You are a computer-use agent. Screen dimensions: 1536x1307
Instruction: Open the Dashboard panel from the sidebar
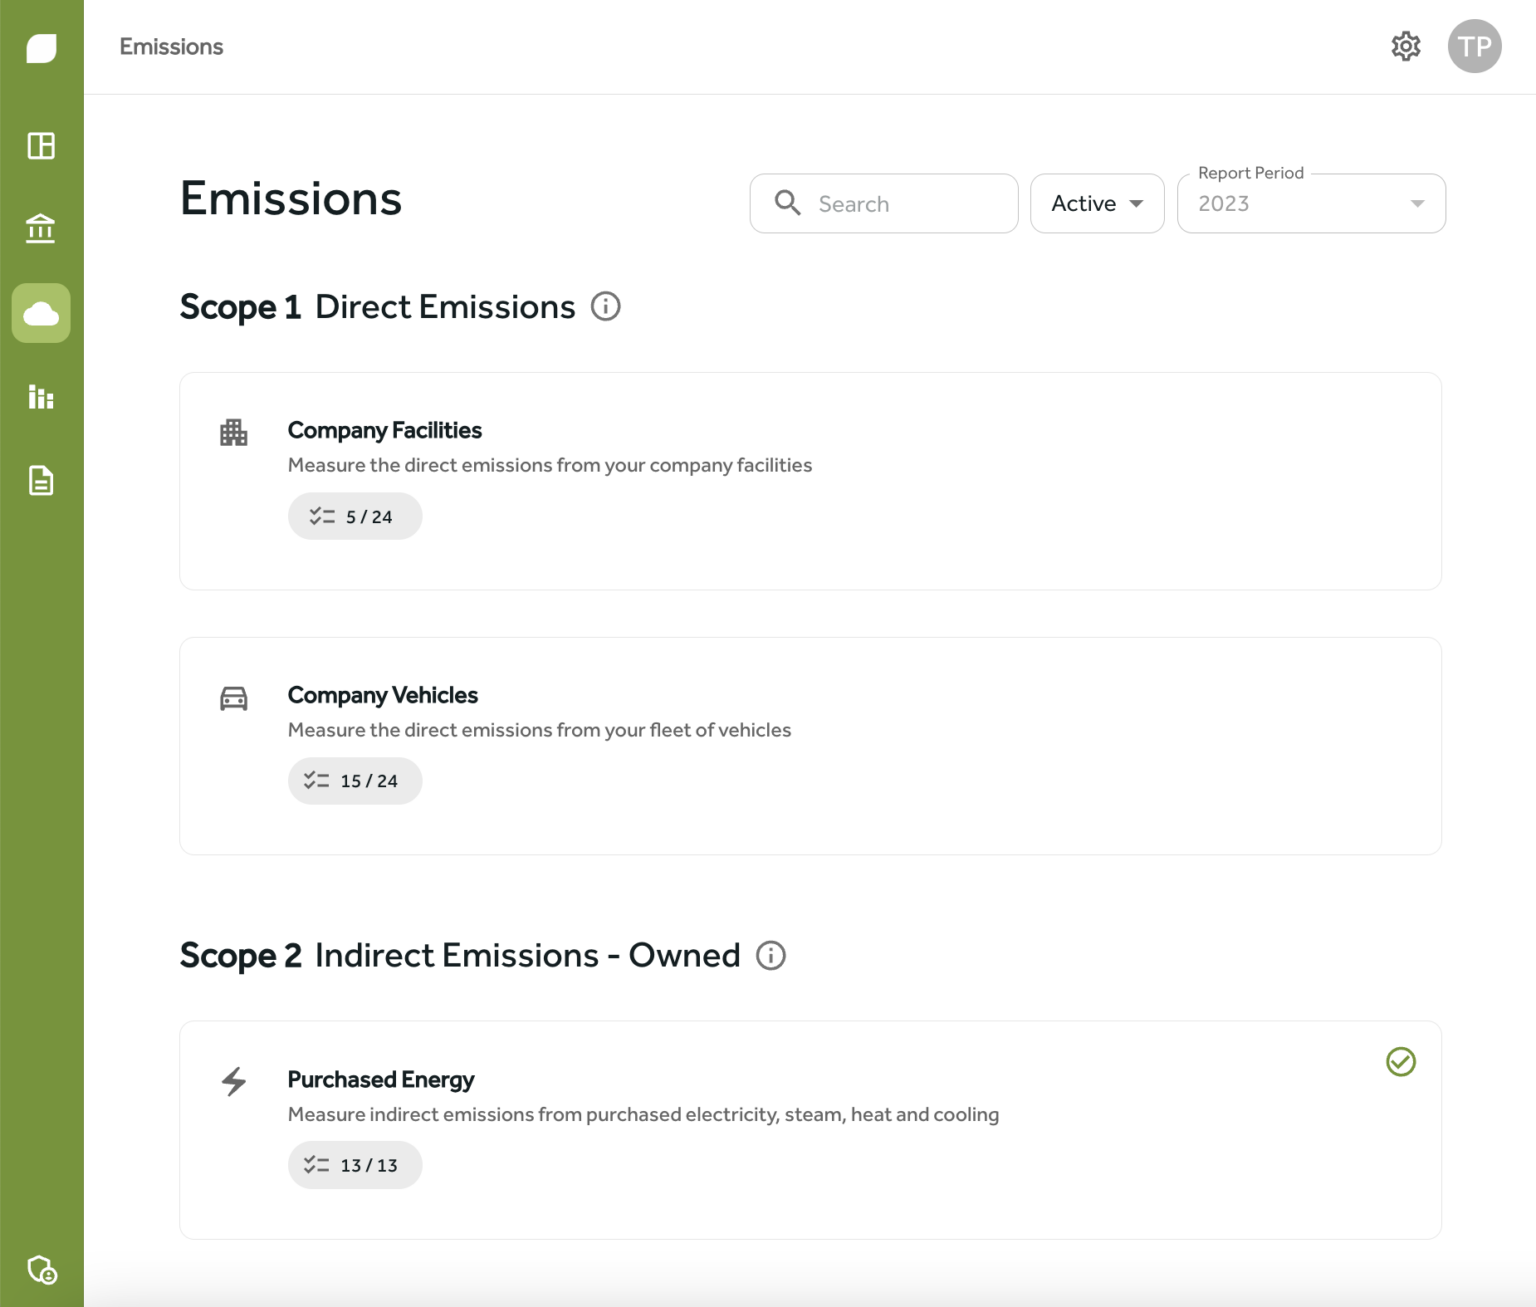(41, 145)
